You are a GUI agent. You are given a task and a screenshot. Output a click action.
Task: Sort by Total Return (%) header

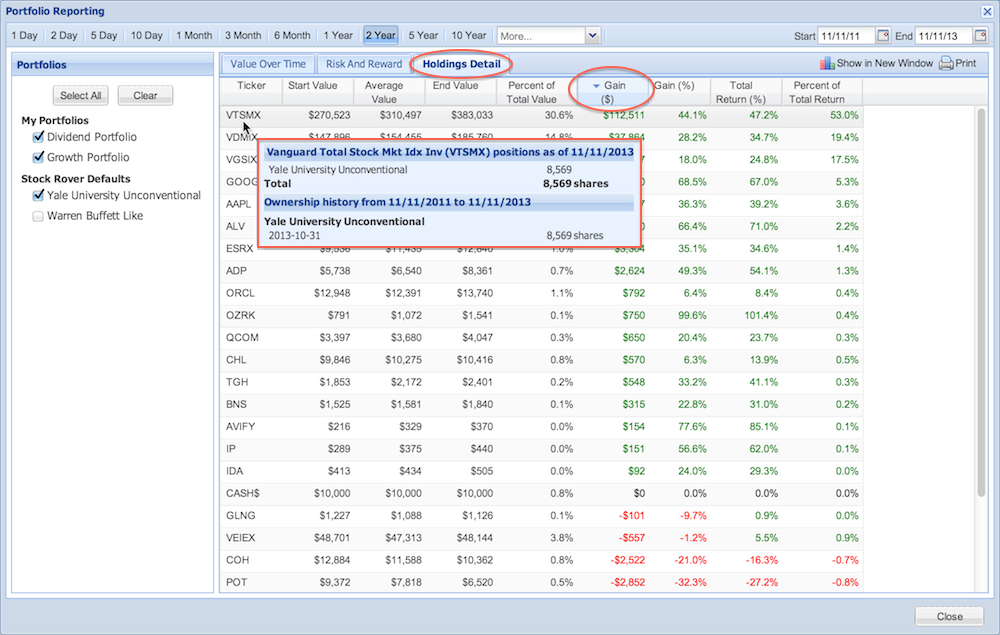[746, 92]
